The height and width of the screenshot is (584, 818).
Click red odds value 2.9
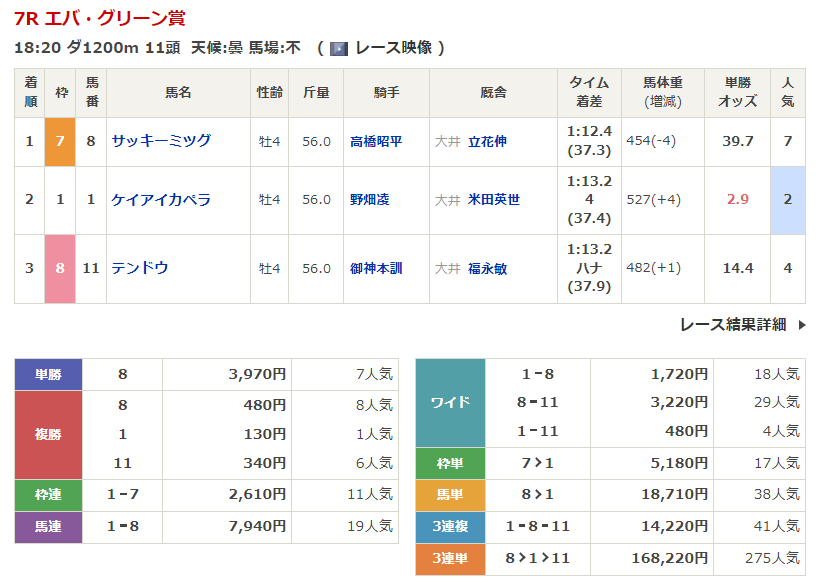[738, 199]
